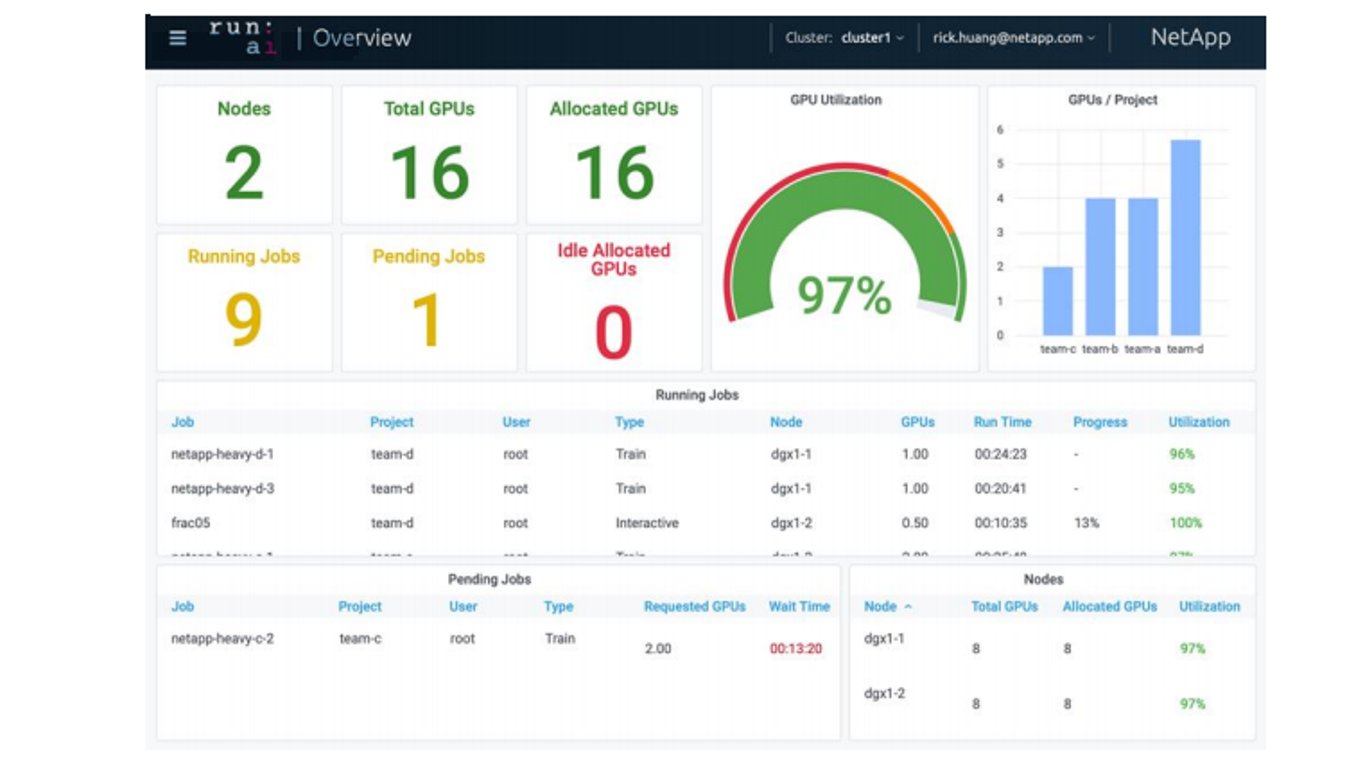The height and width of the screenshot is (768, 1372).
Task: Click the Interactive type cell
Action: coord(647,523)
